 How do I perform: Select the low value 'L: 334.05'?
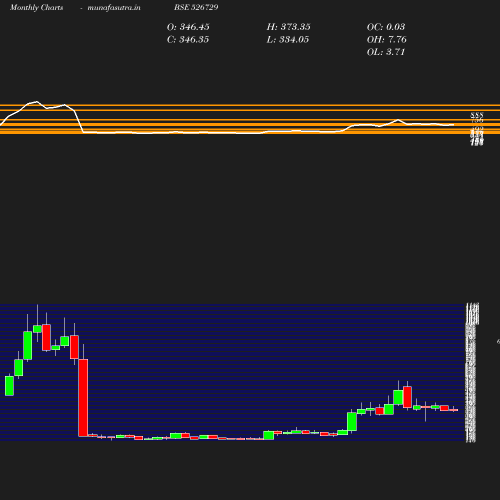pos(288,40)
